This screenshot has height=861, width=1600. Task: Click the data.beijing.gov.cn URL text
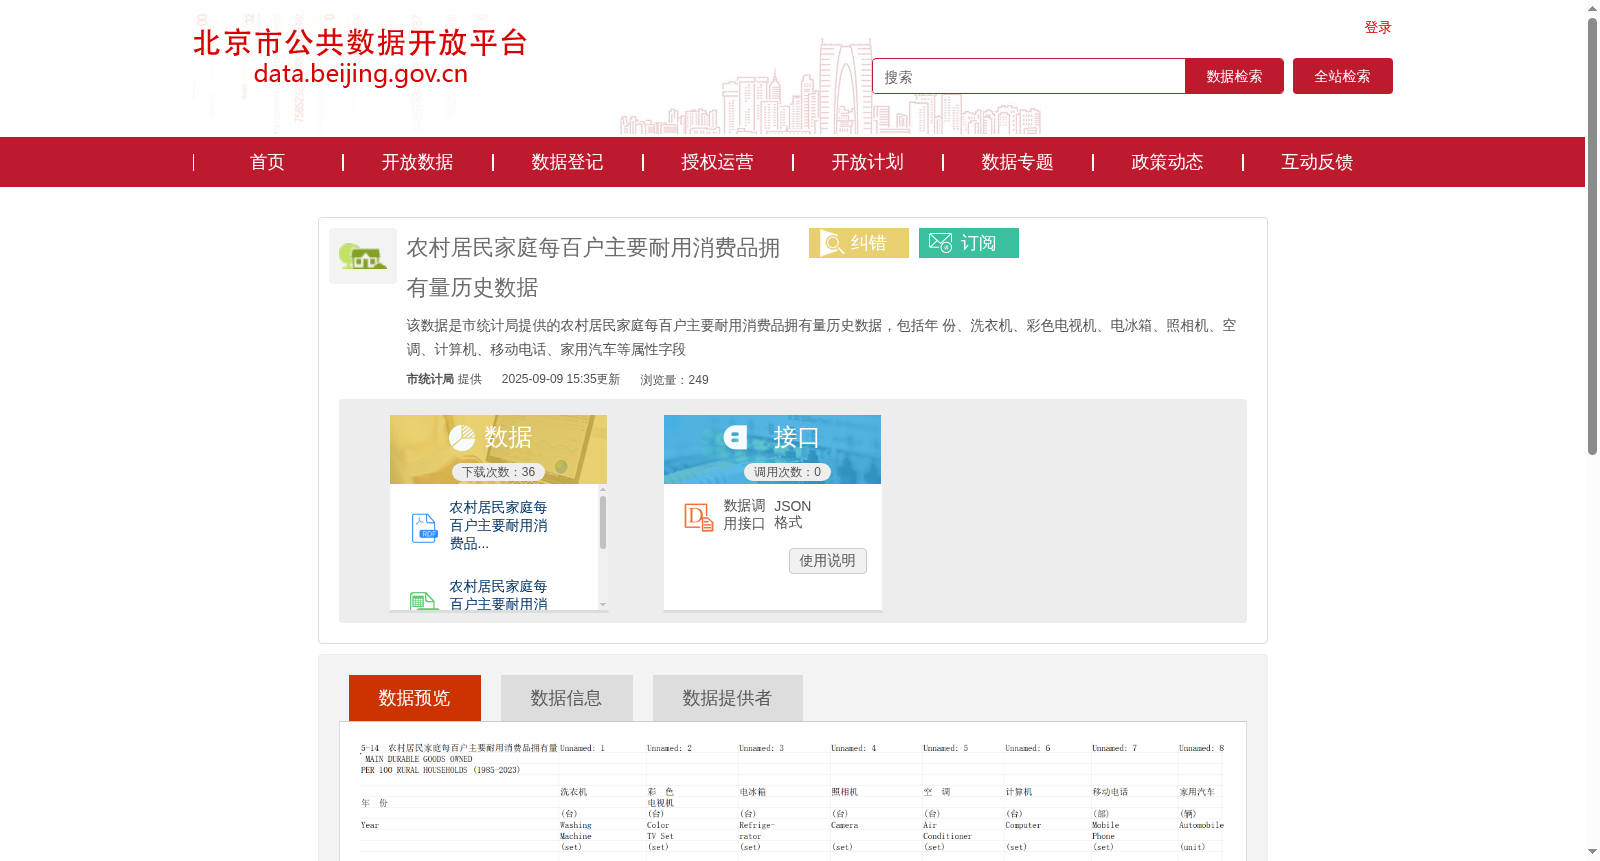(x=361, y=74)
